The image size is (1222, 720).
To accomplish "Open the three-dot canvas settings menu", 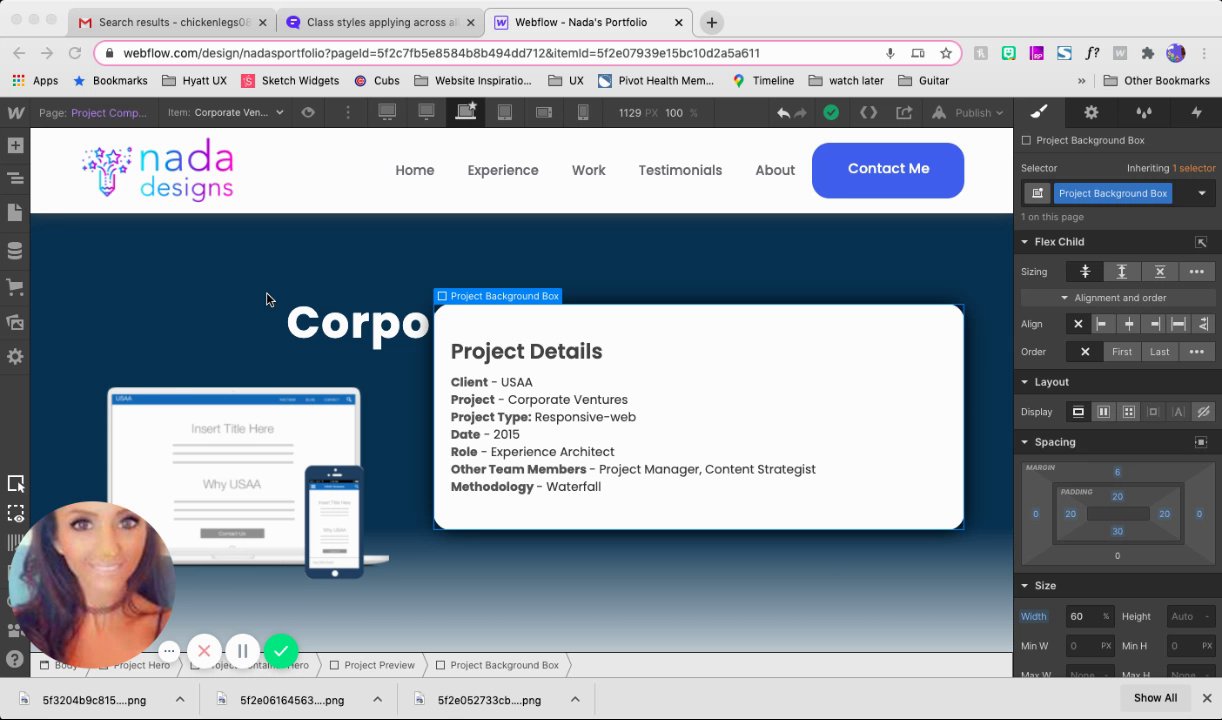I will tap(348, 113).
